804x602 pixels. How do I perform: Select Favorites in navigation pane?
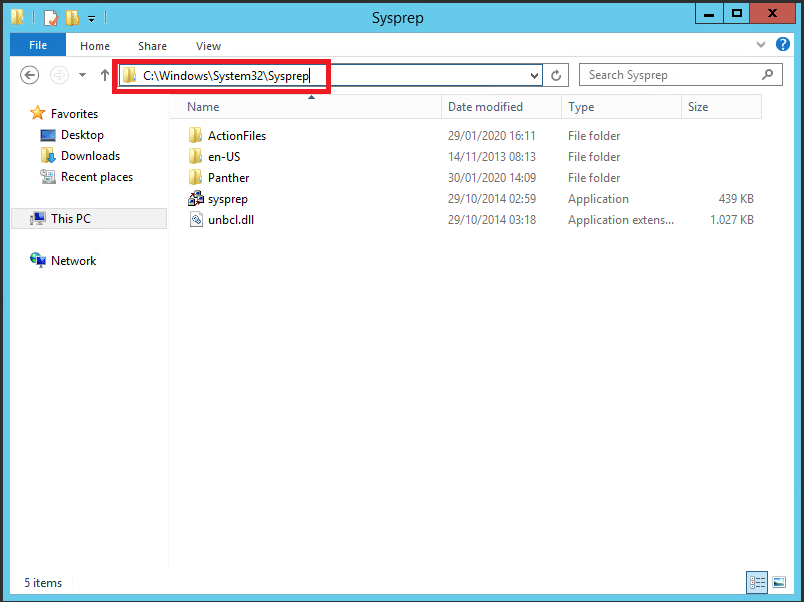pos(74,114)
